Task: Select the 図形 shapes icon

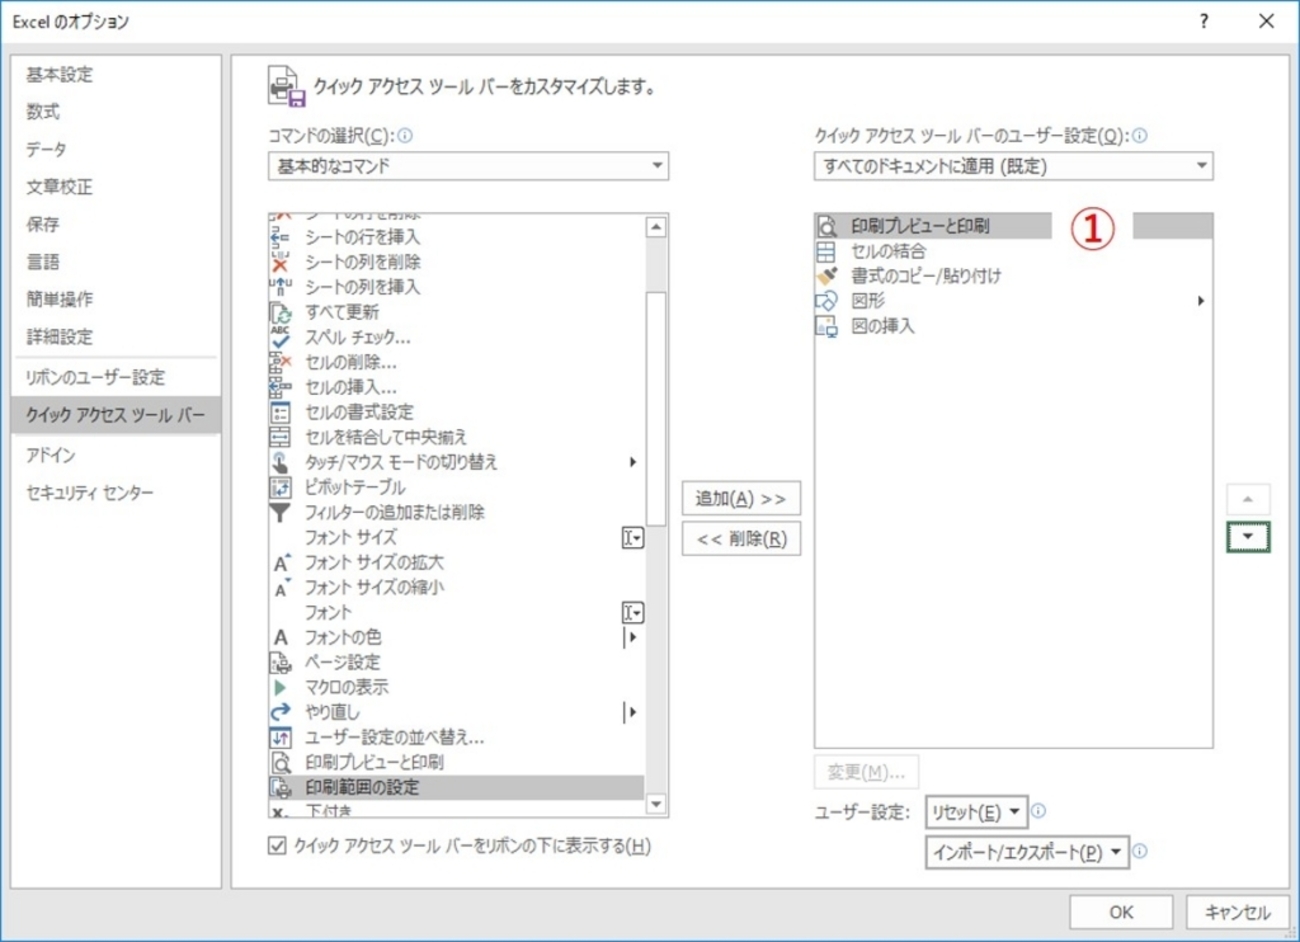Action: coord(826,301)
